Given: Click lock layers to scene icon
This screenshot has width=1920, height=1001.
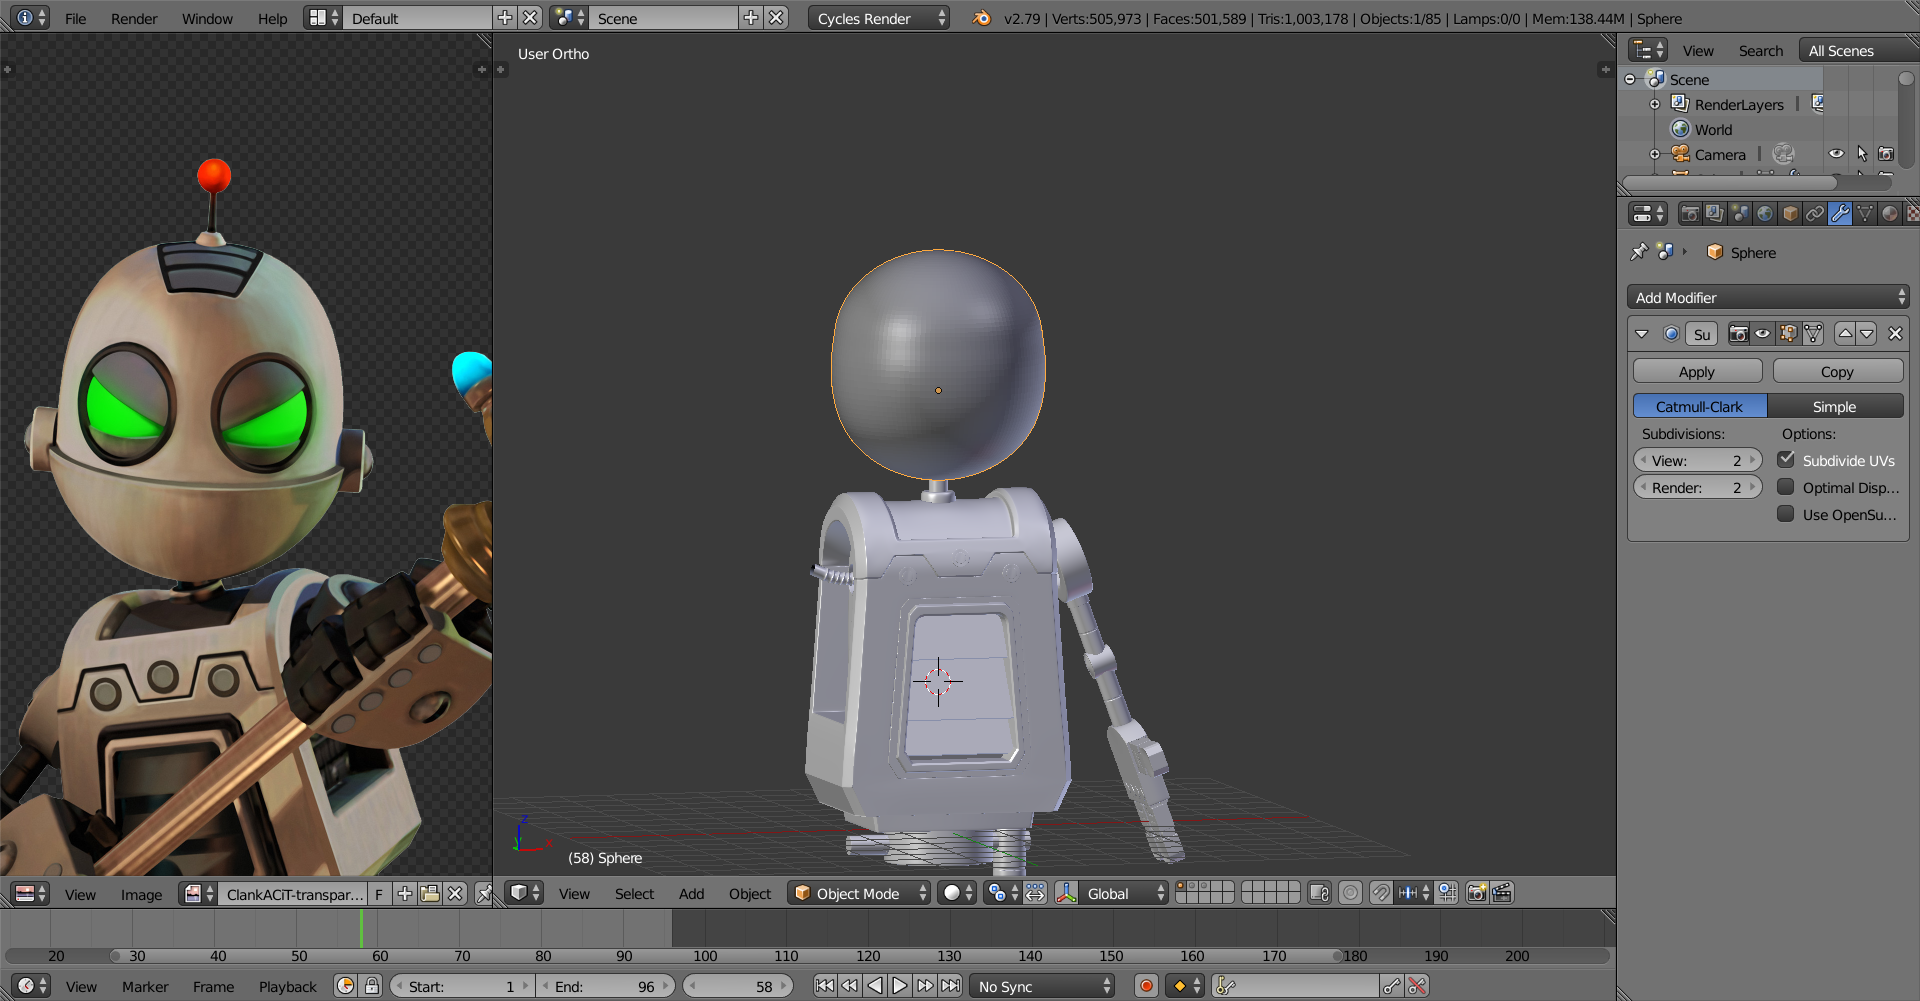Looking at the screenshot, I should pos(1319,893).
